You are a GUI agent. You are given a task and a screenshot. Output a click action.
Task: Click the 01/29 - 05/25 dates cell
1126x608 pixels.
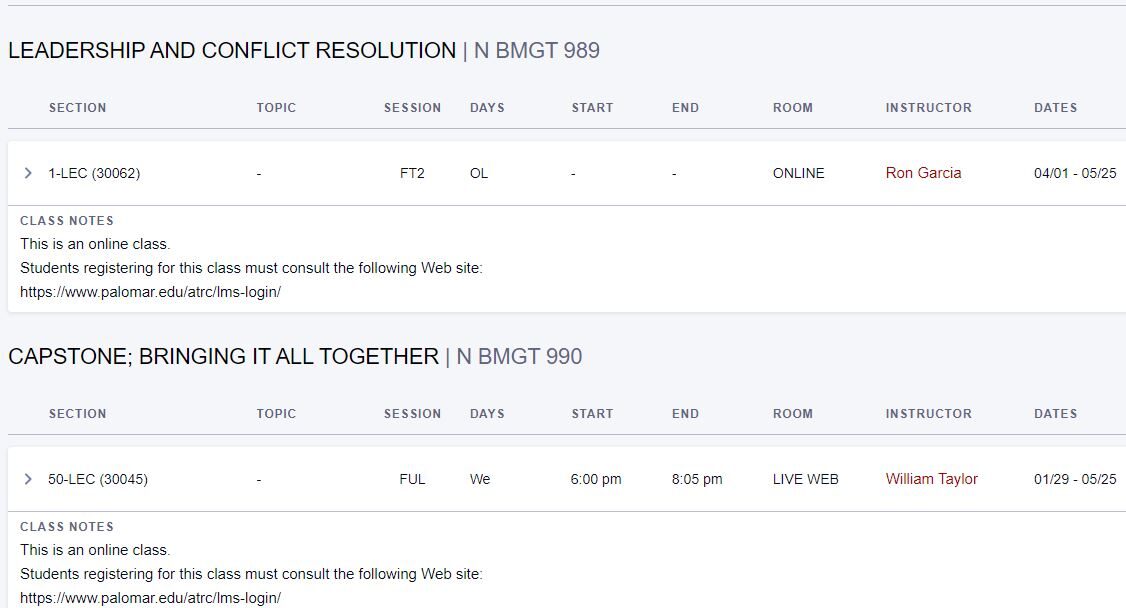click(x=1075, y=479)
